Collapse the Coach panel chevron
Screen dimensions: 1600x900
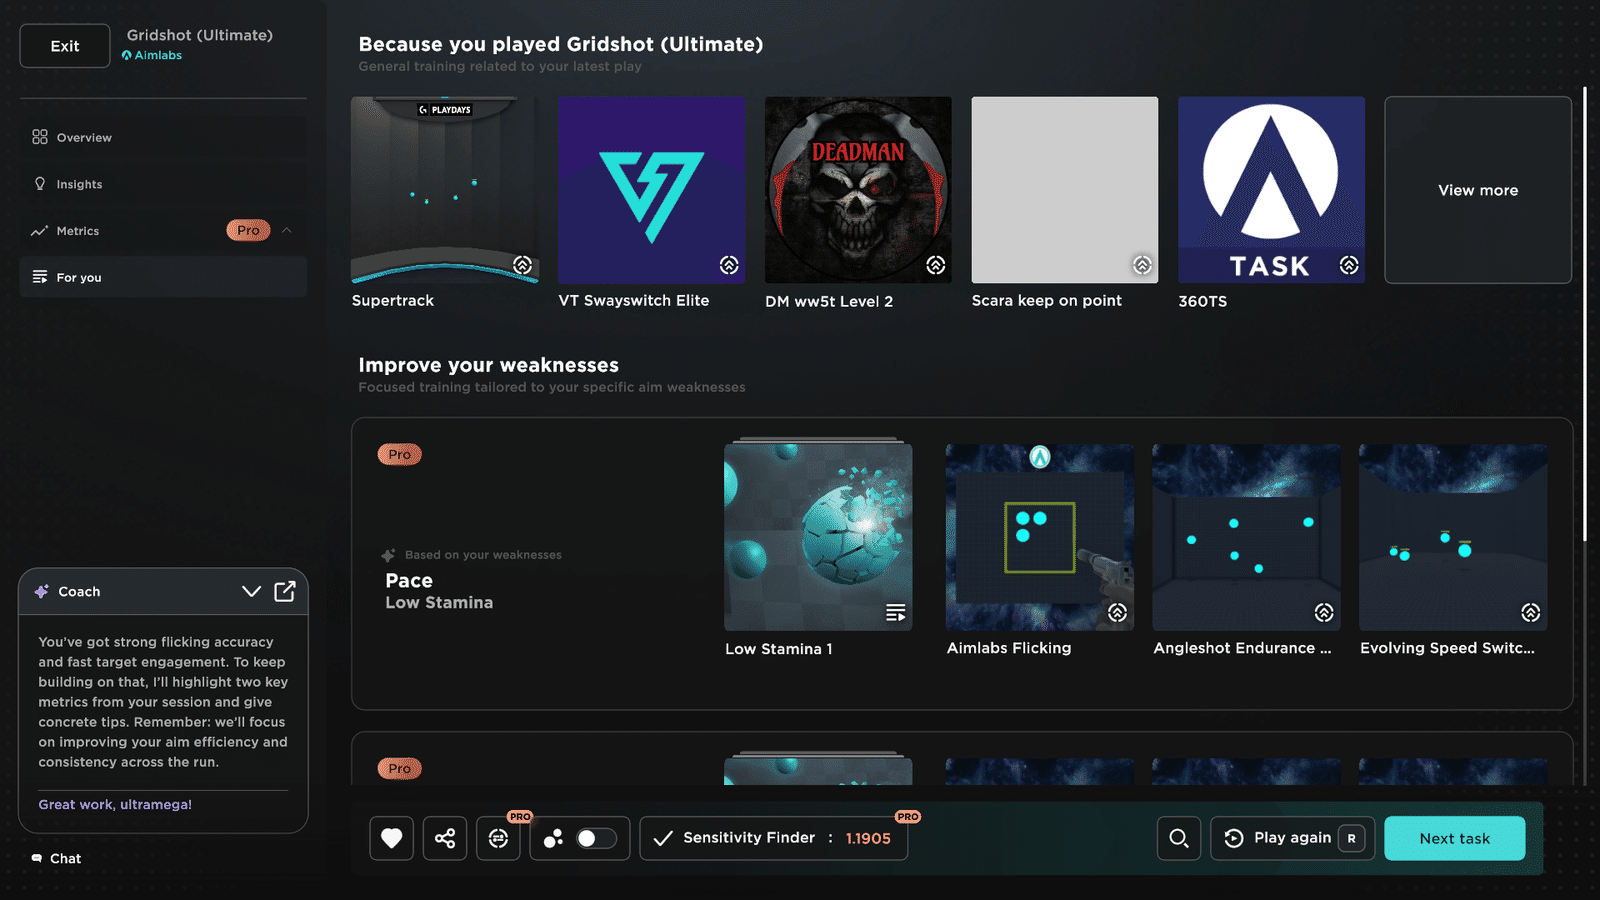coord(251,591)
